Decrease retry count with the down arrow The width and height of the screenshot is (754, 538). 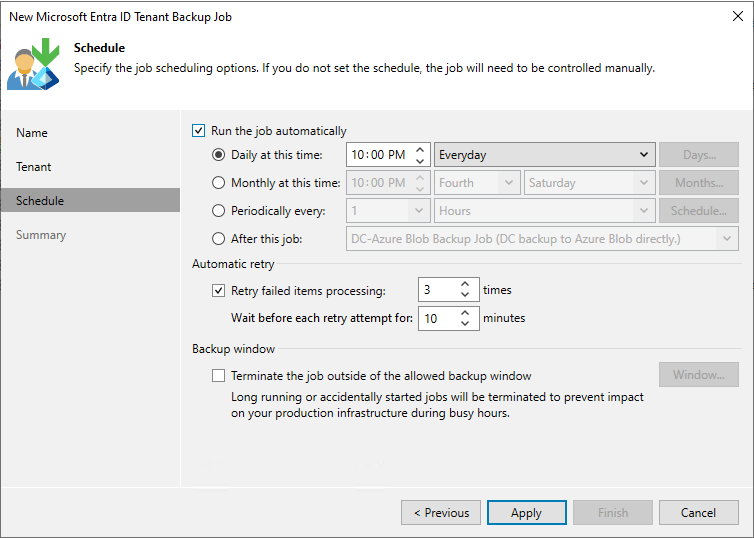(465, 295)
